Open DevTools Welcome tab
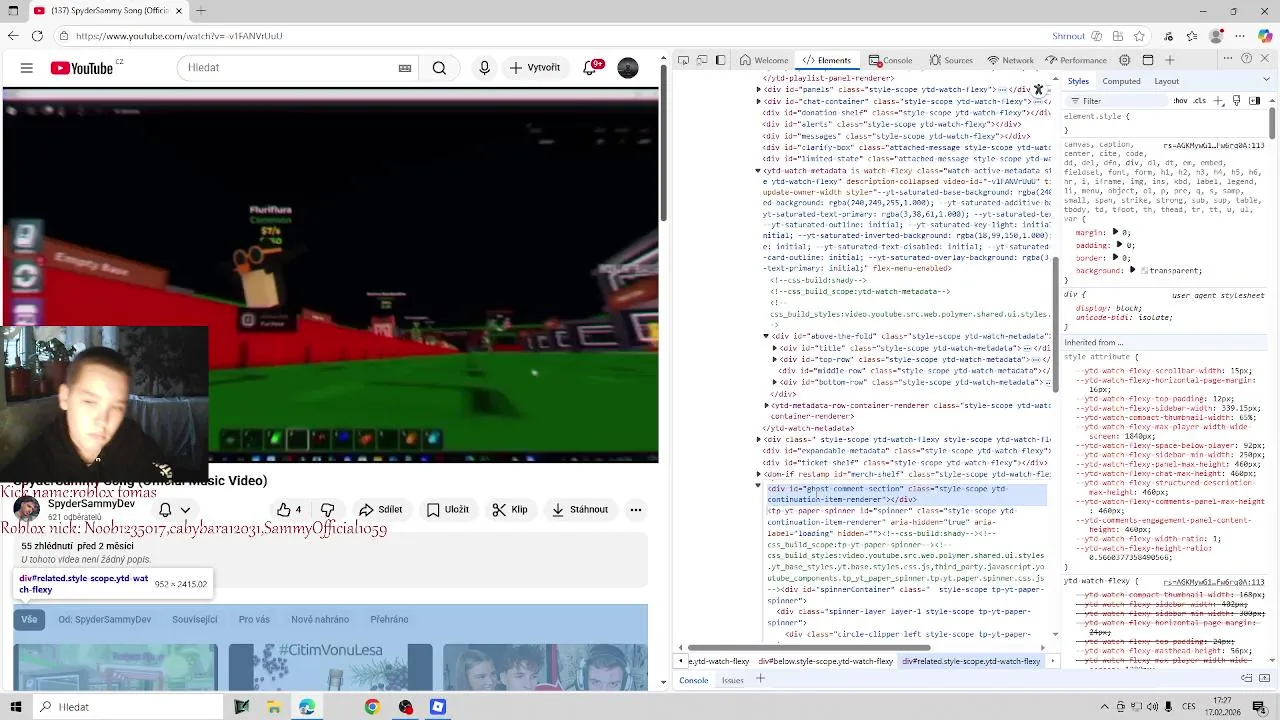 764,60
